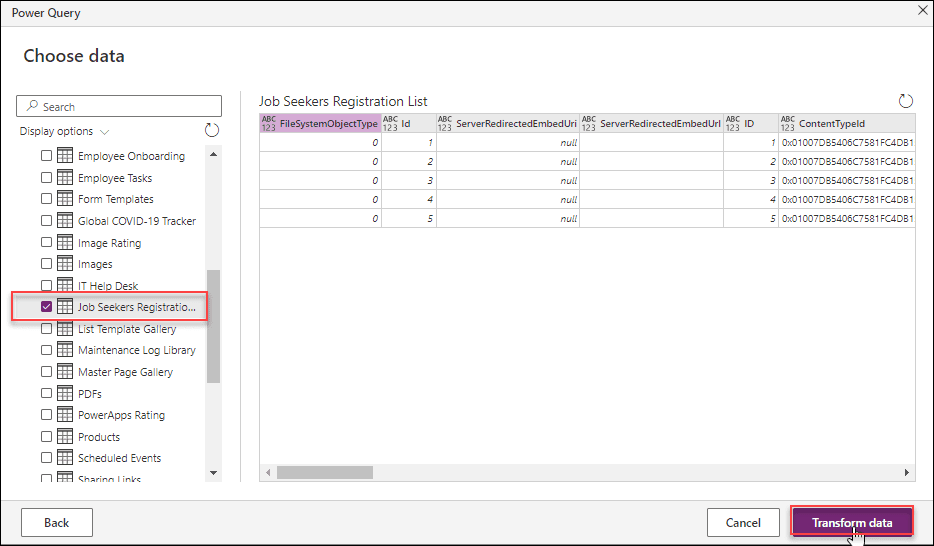
Task: Click FileSystemObjectType column data type icon
Action: click(x=269, y=123)
